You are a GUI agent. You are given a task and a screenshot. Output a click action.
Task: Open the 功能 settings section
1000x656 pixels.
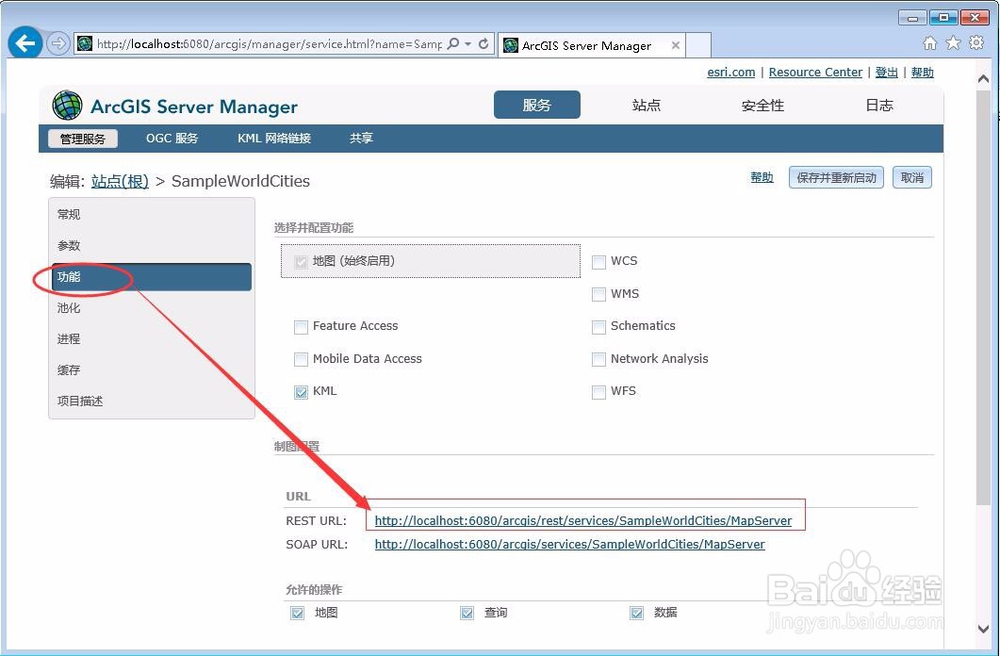pyautogui.click(x=152, y=277)
